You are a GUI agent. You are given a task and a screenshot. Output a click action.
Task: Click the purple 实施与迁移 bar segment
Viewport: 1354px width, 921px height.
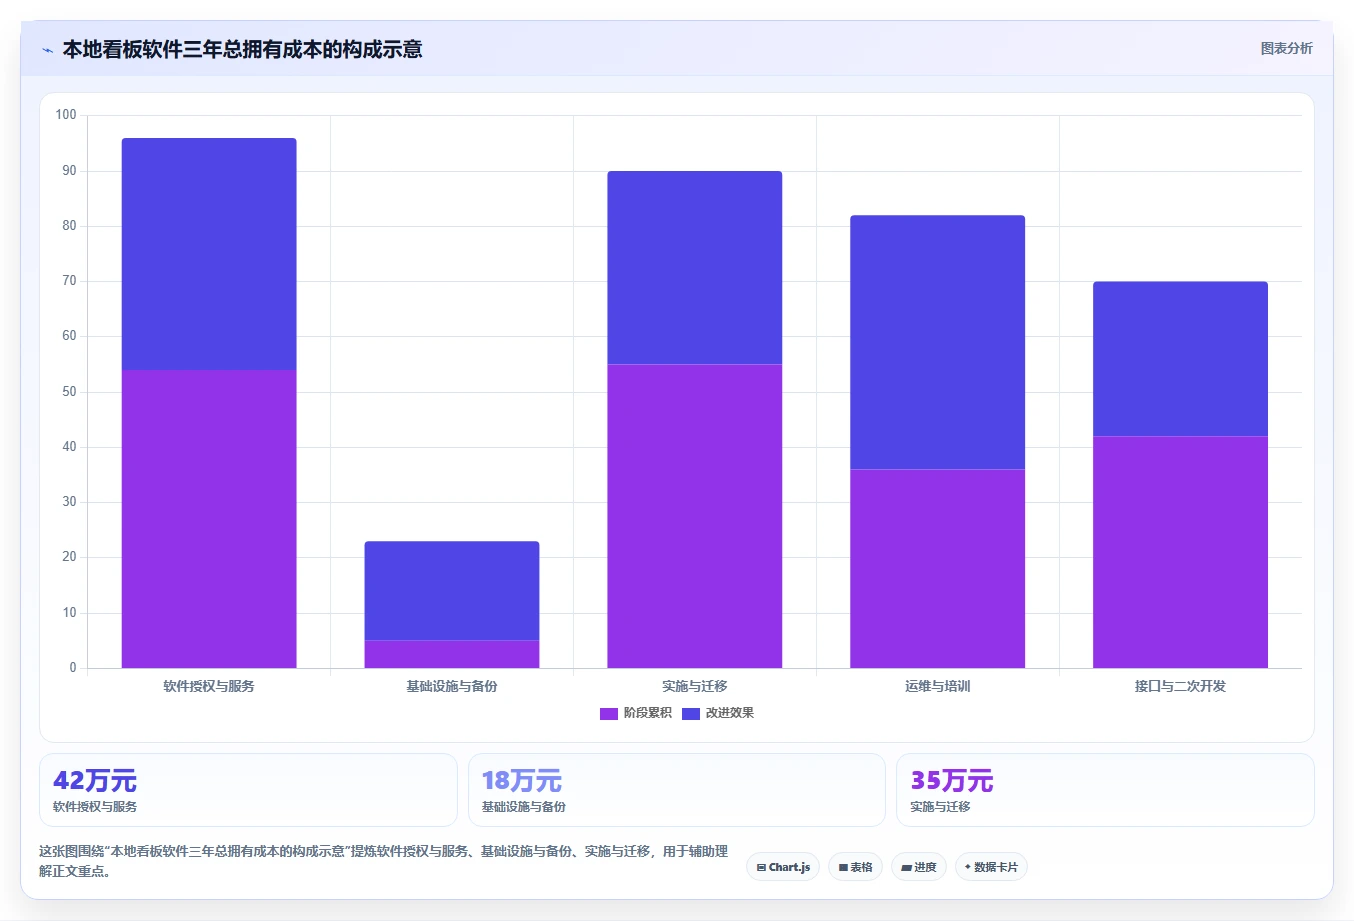tap(695, 516)
